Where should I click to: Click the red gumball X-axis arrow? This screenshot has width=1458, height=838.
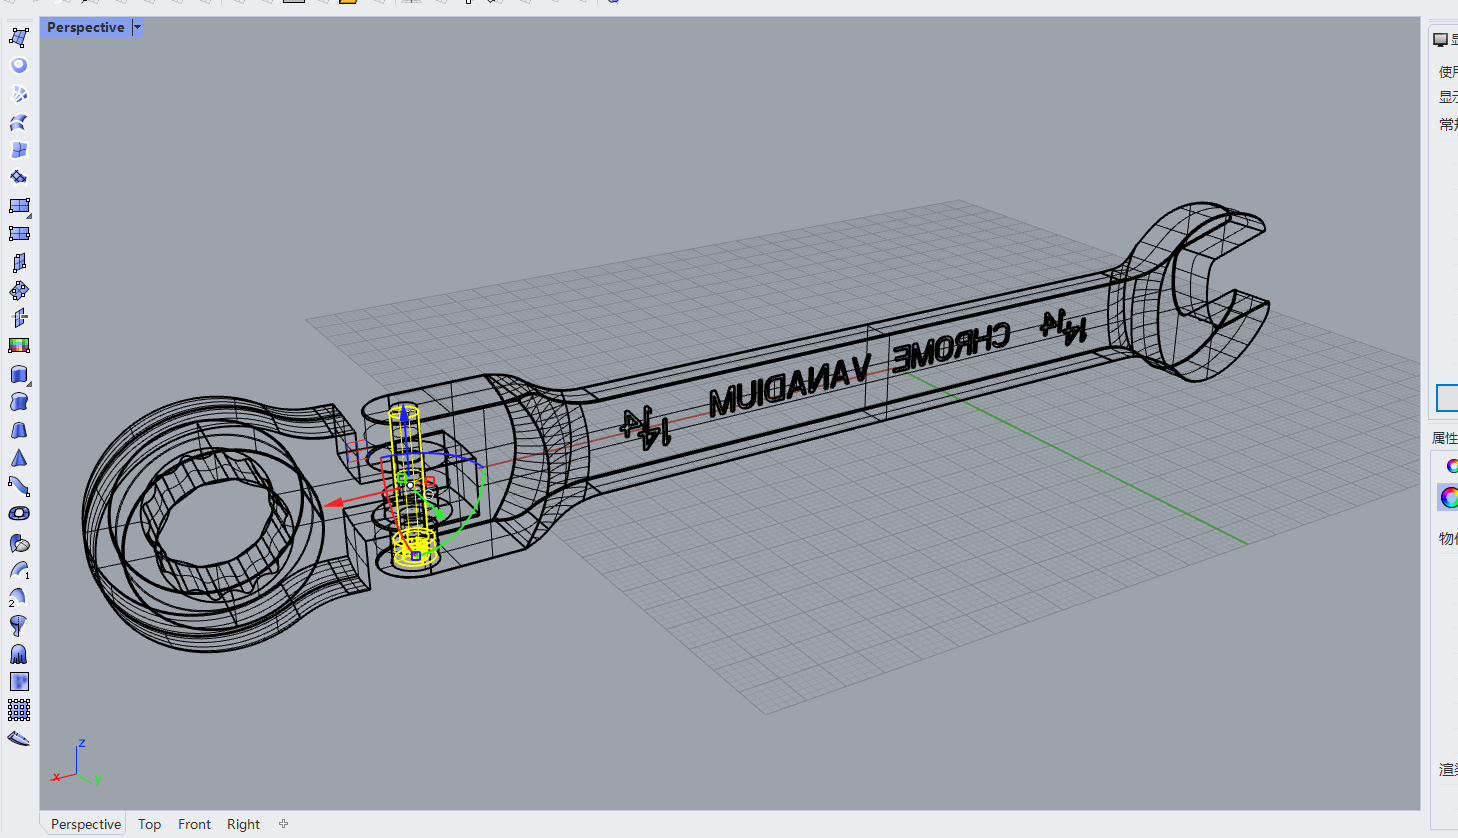click(333, 503)
